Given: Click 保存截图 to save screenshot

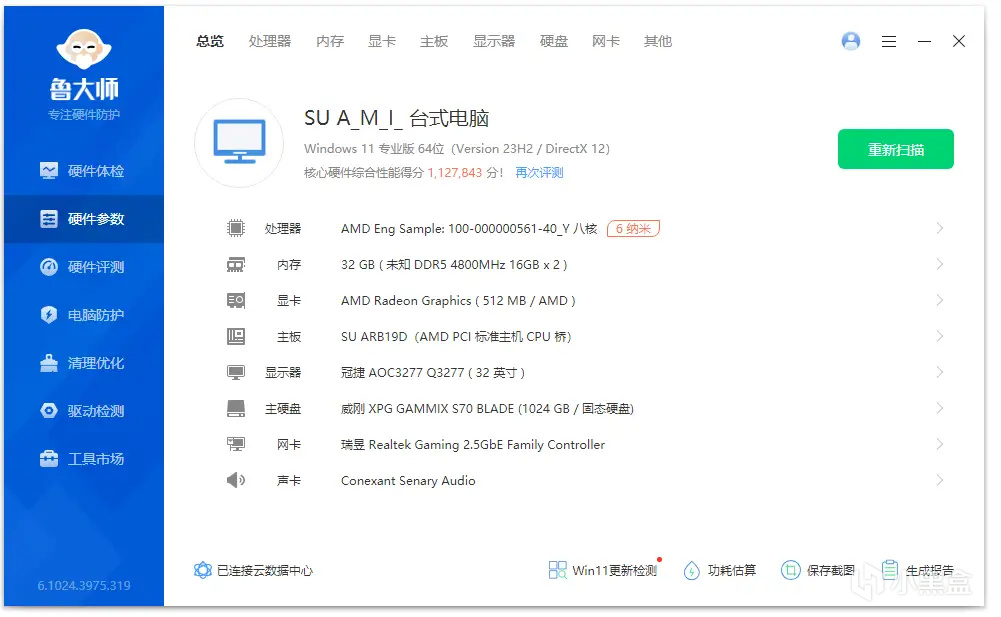Looking at the screenshot, I should point(818,570).
